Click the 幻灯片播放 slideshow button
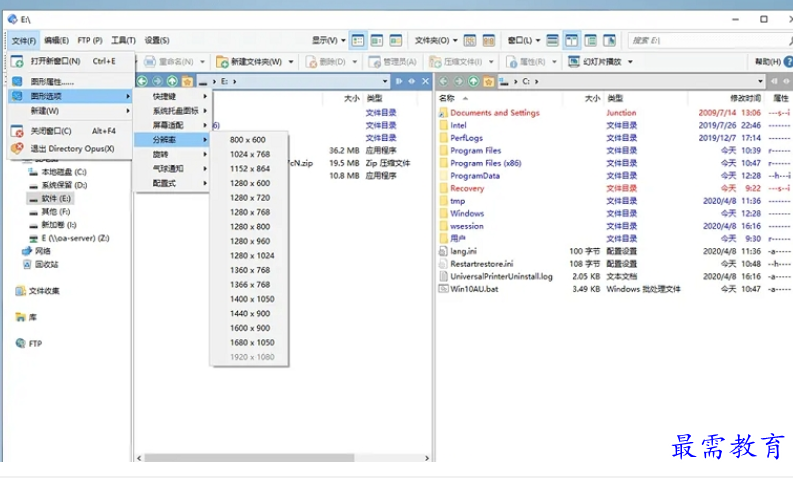Viewport: 793px width, 478px height. click(595, 62)
